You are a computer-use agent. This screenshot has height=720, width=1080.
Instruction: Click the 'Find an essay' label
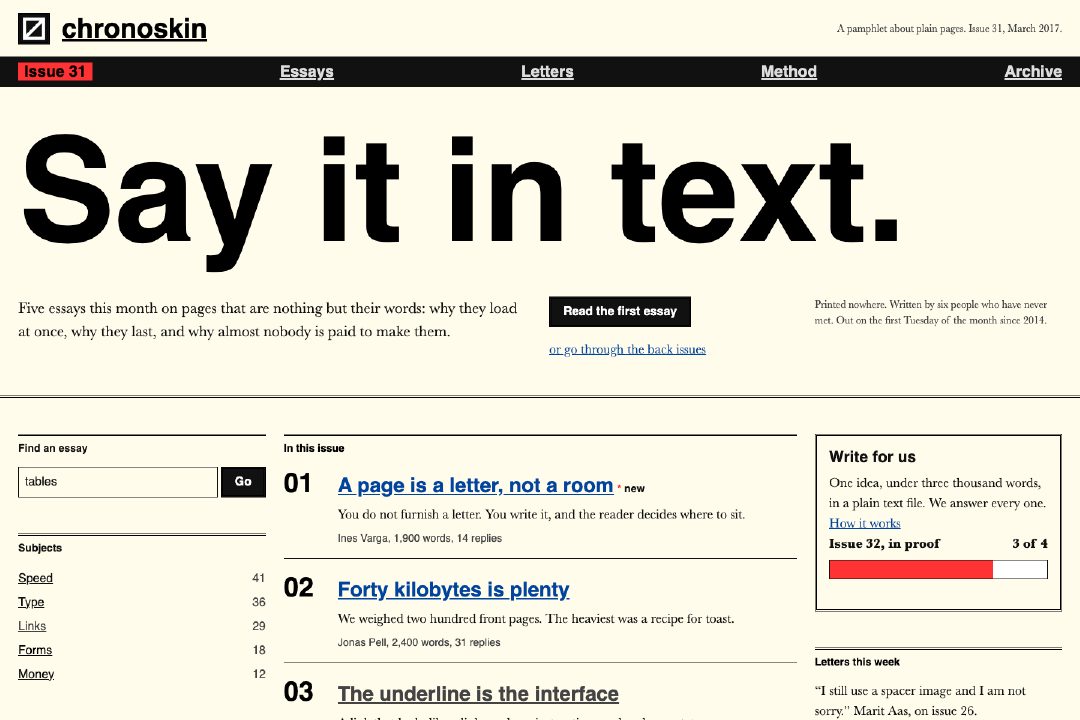(52, 449)
